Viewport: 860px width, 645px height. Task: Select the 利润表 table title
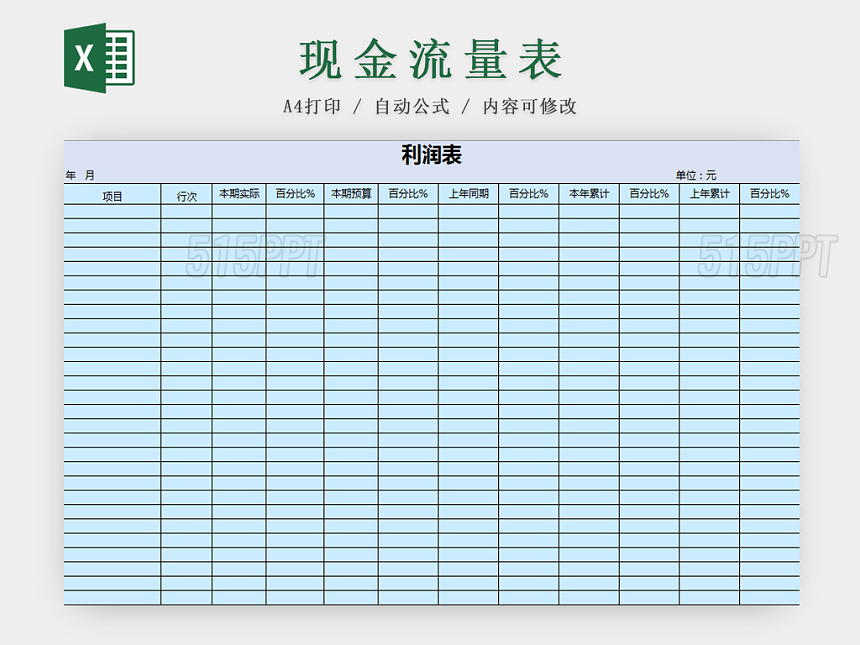(x=432, y=155)
